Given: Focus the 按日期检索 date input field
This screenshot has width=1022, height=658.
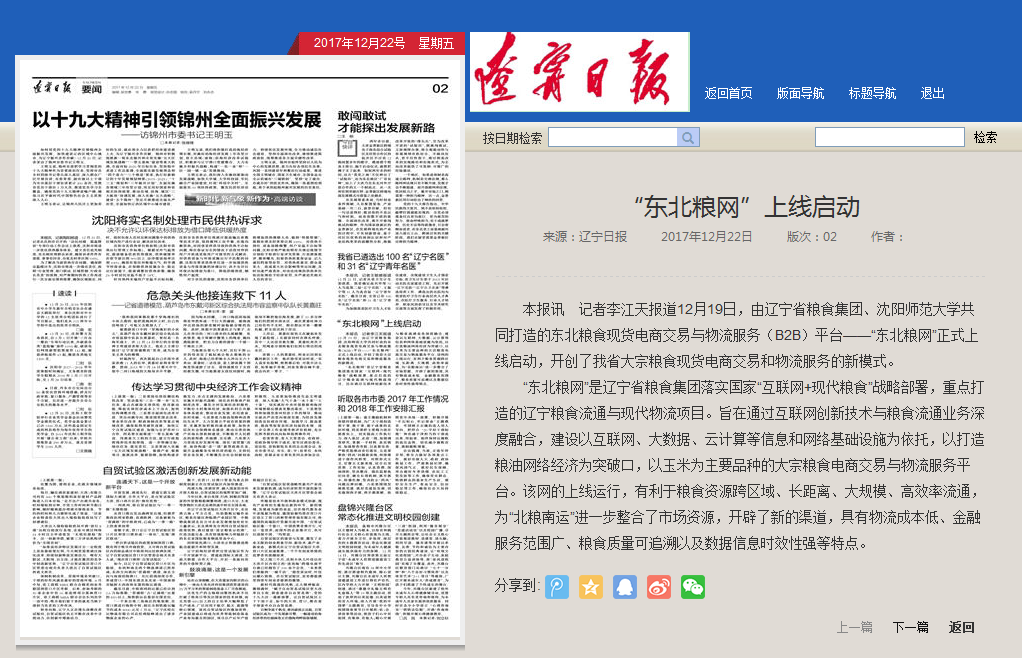Looking at the screenshot, I should pyautogui.click(x=612, y=138).
